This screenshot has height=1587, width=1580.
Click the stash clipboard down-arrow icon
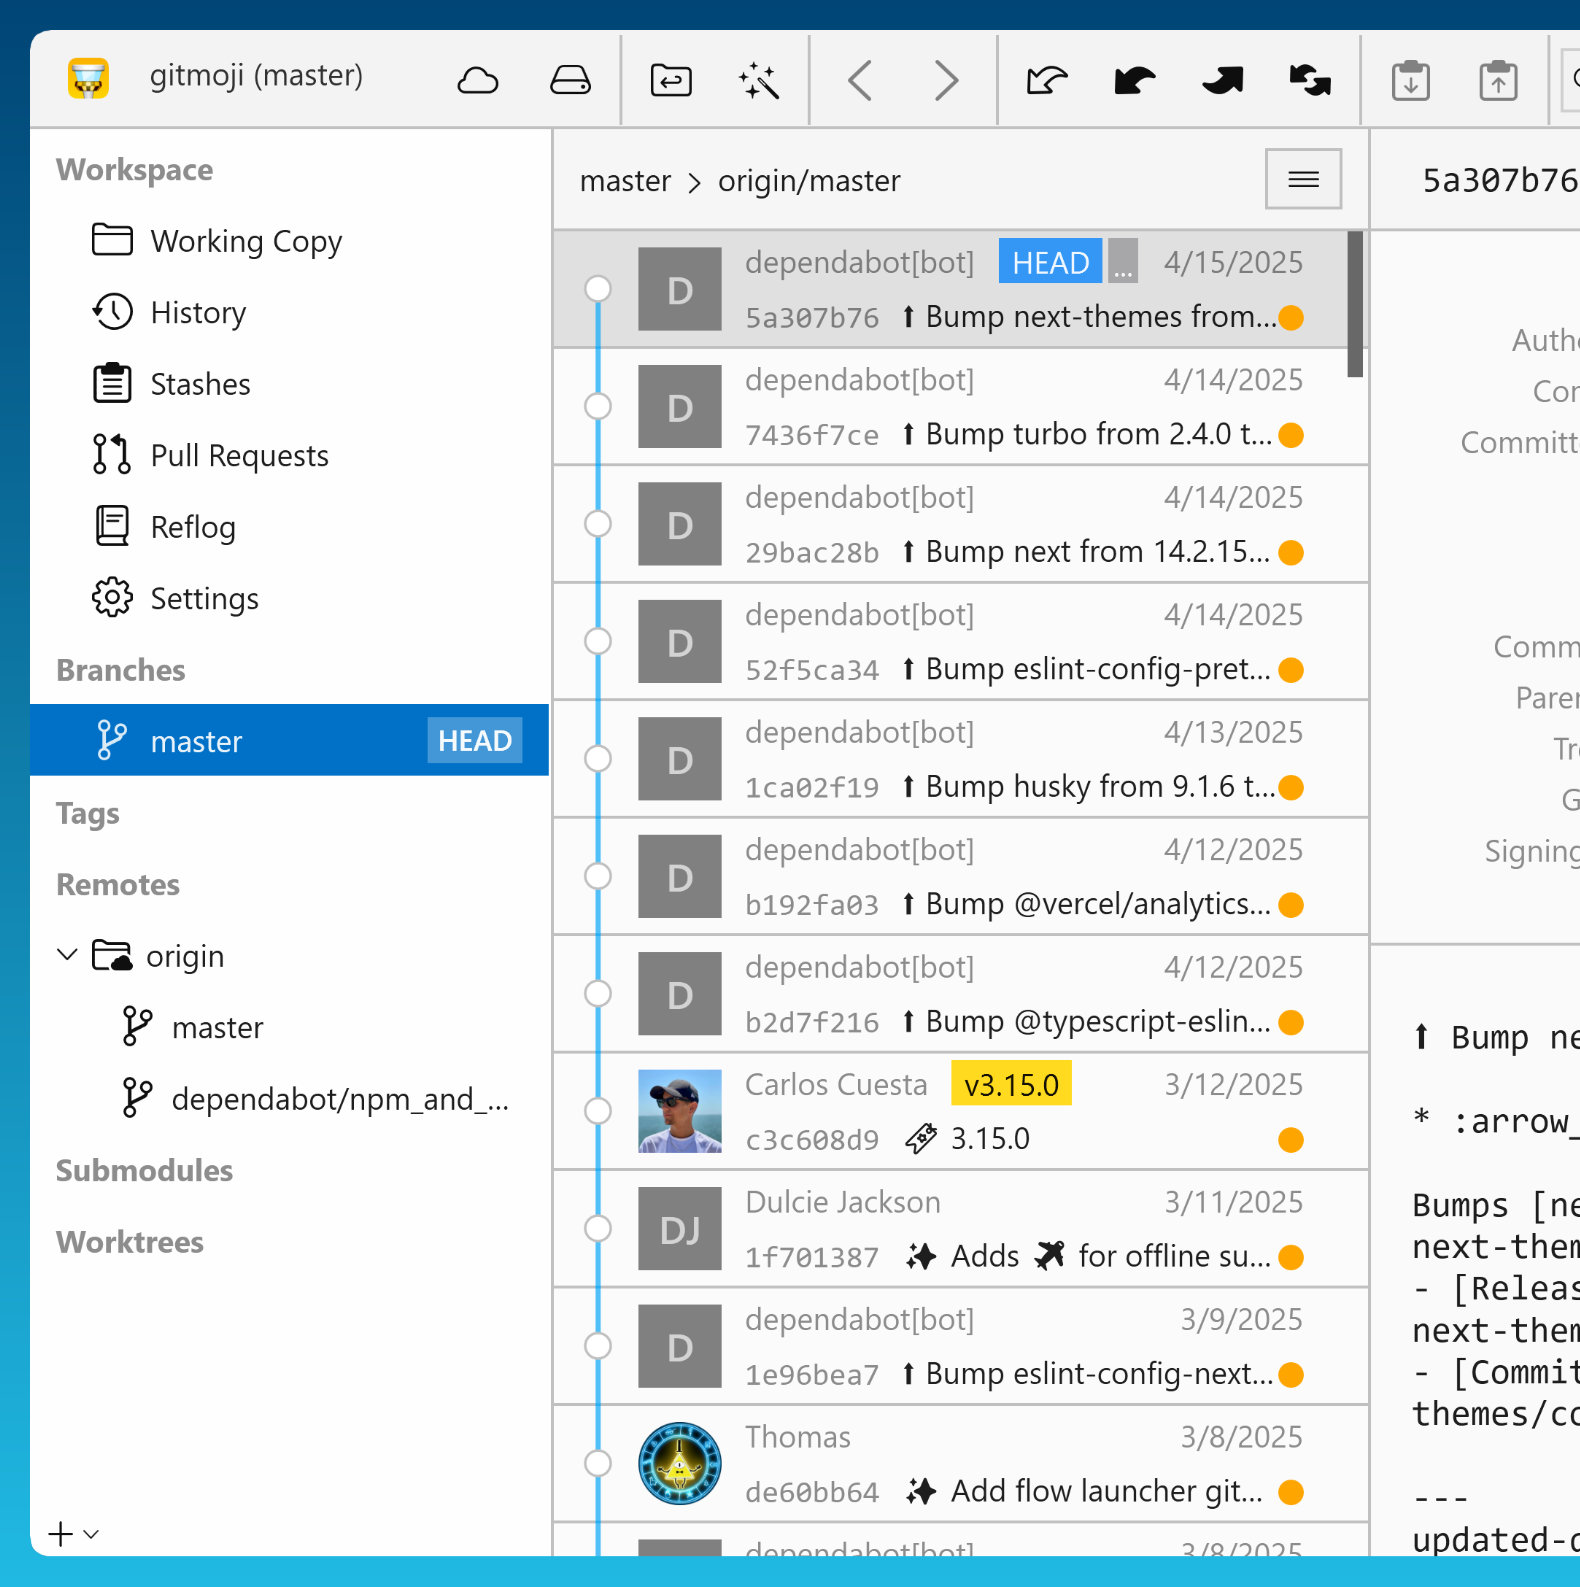[x=1410, y=80]
